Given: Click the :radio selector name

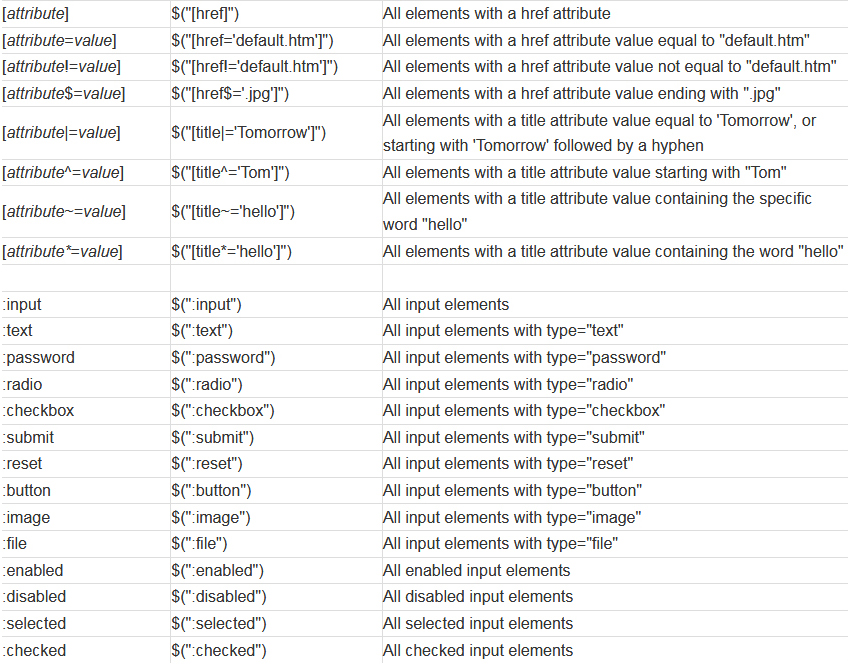Looking at the screenshot, I should coord(22,385).
